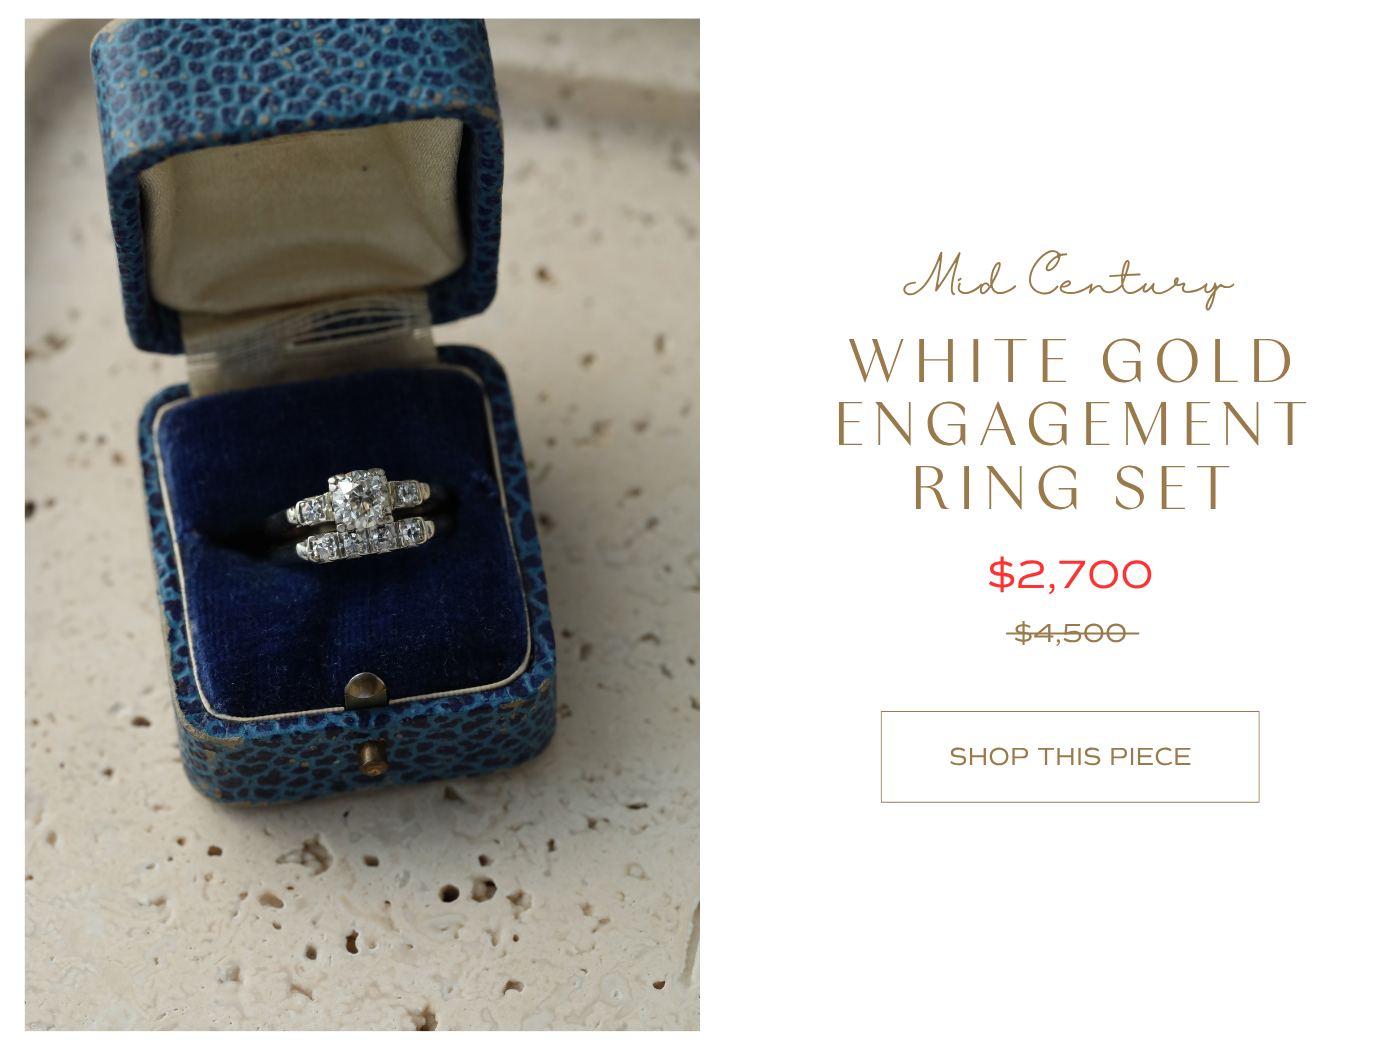Viewport: 1400px width, 1050px height.
Task: Click the Shop This Piece button
Action: click(x=1070, y=757)
